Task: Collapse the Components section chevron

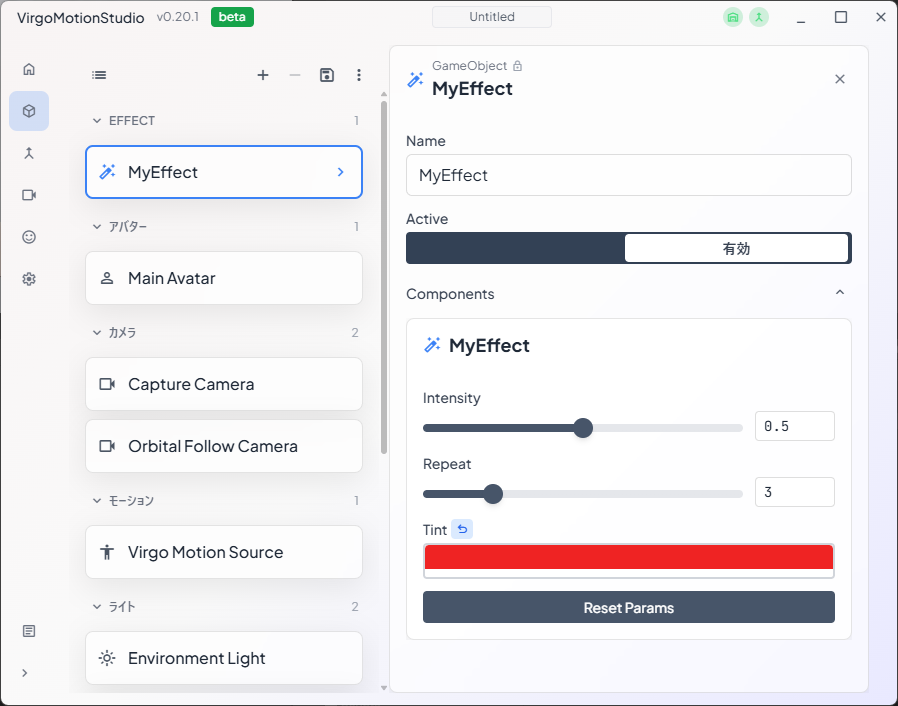Action: tap(840, 293)
